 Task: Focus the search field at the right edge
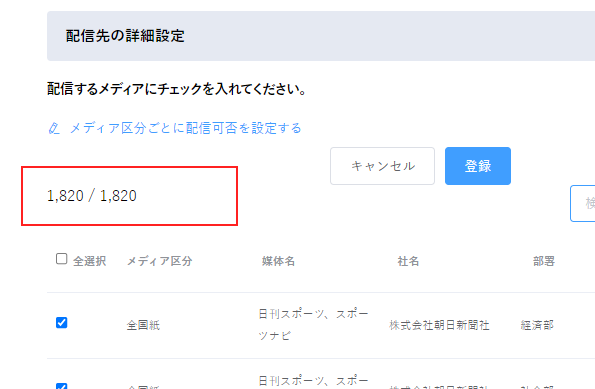pyautogui.click(x=583, y=203)
